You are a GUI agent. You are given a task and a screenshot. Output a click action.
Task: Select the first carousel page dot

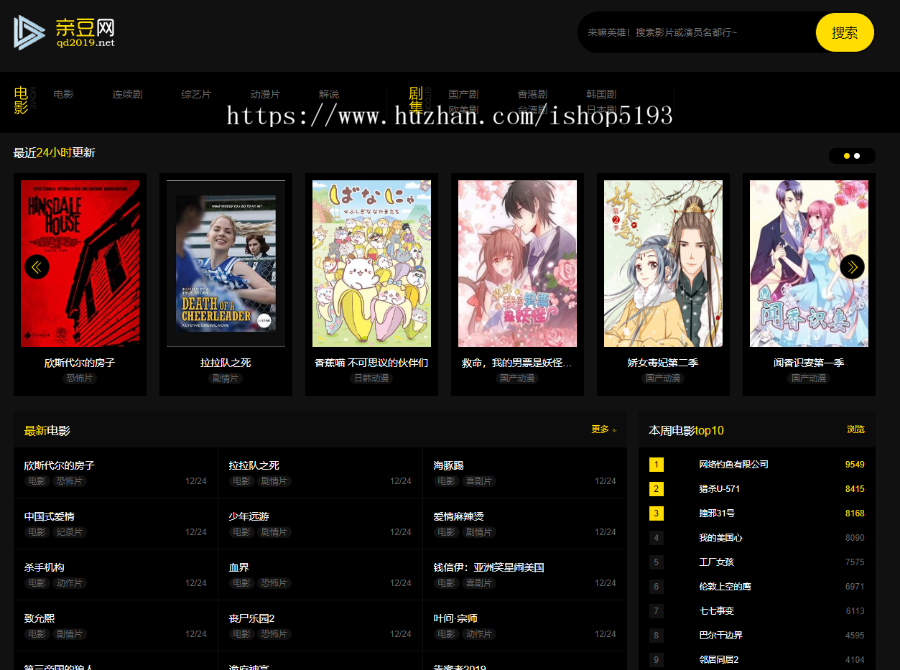[x=847, y=156]
